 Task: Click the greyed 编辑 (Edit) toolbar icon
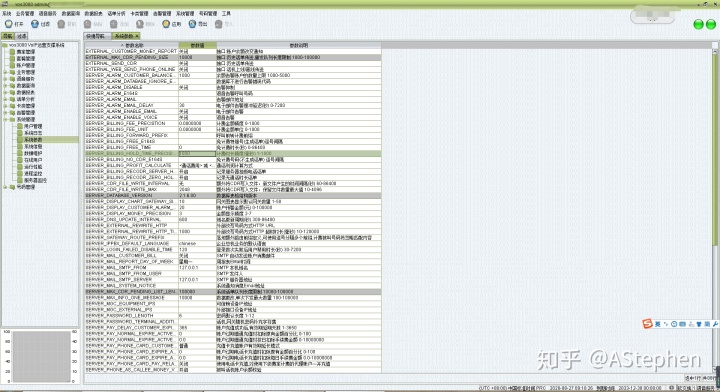[88, 24]
